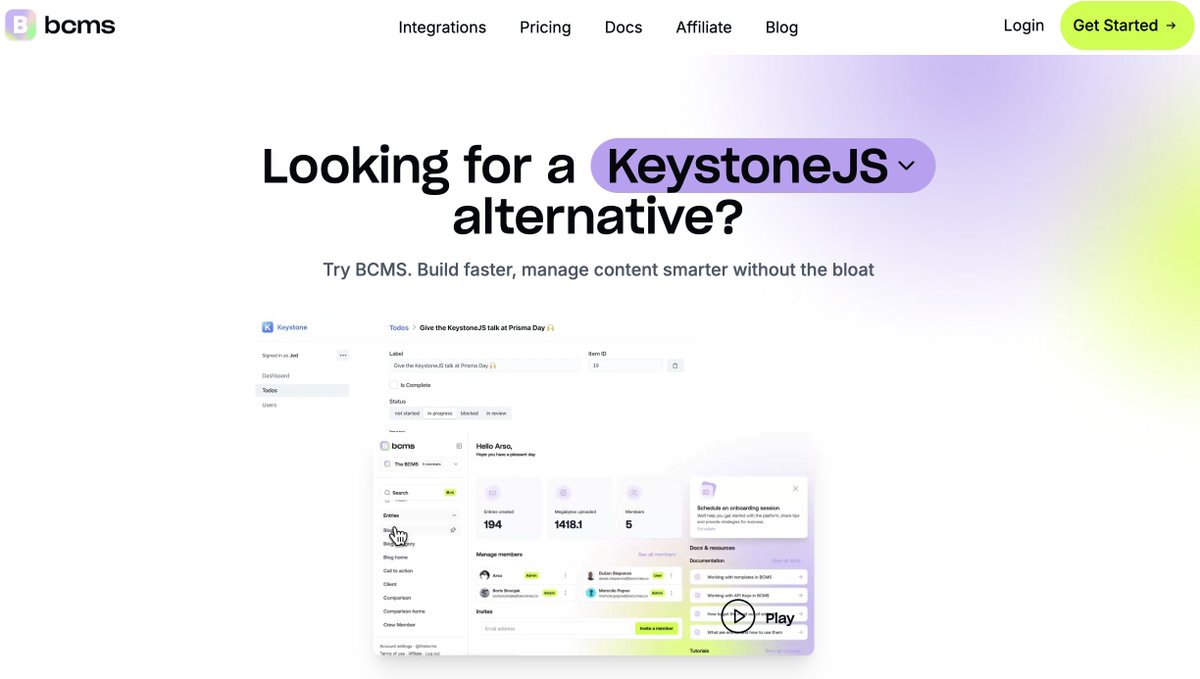Close the onboarding session card

click(x=796, y=489)
